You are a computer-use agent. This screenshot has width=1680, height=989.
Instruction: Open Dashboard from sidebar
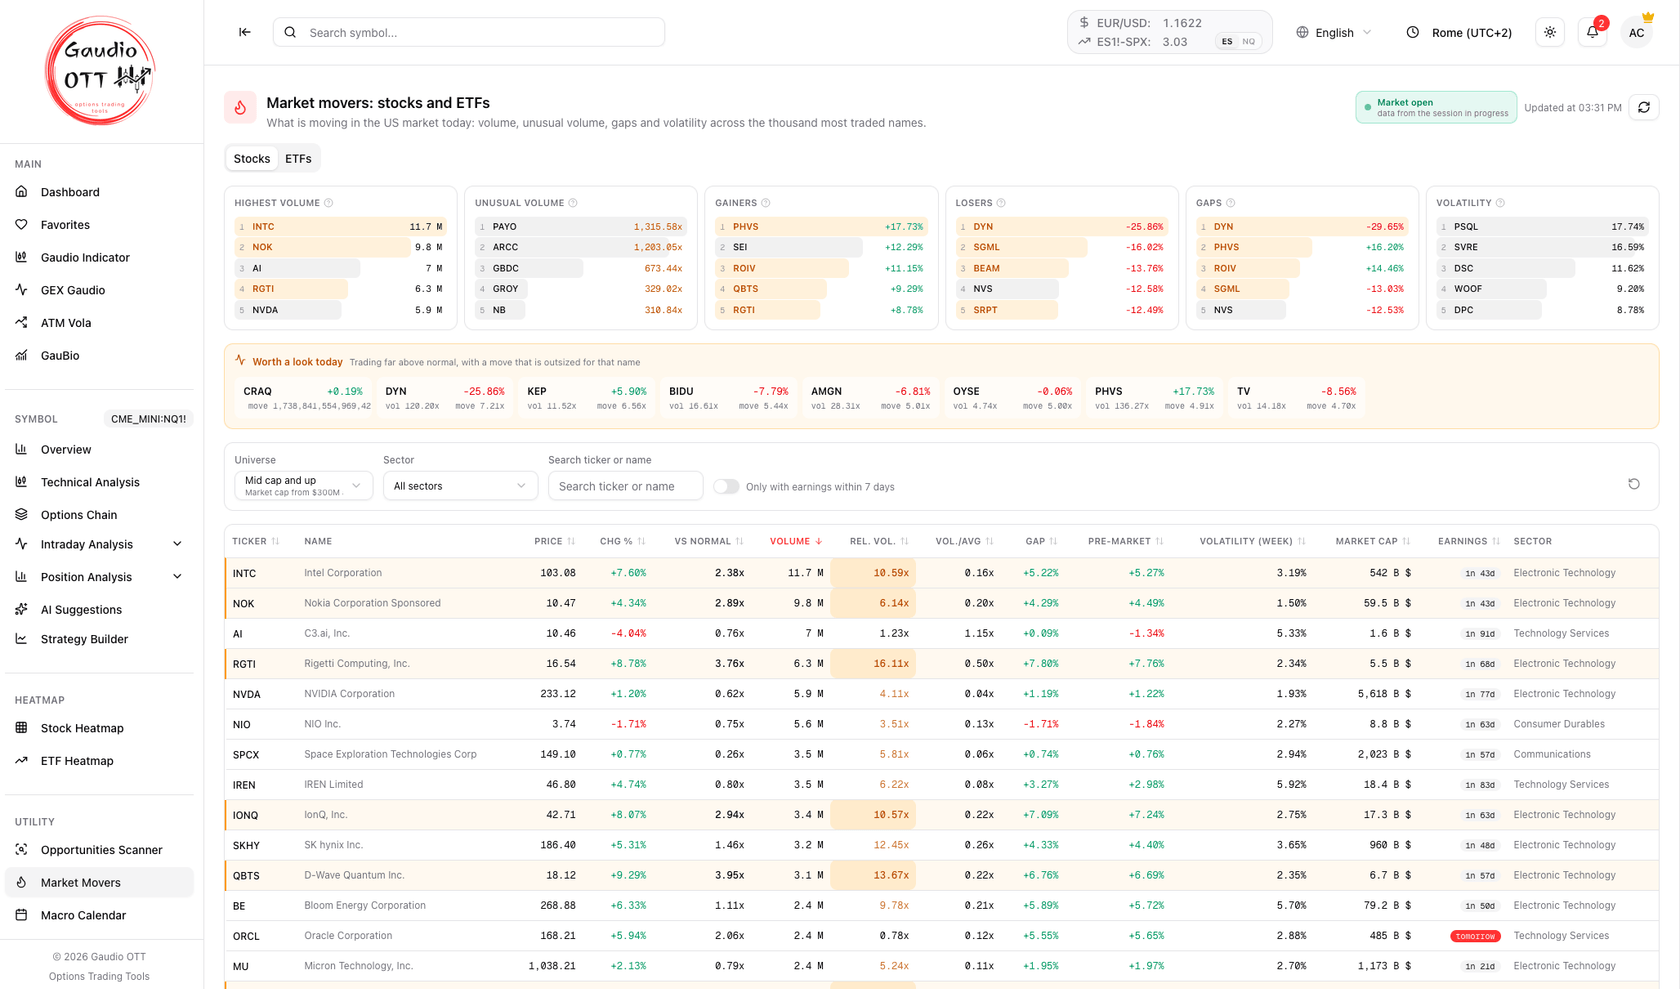coord(99,192)
